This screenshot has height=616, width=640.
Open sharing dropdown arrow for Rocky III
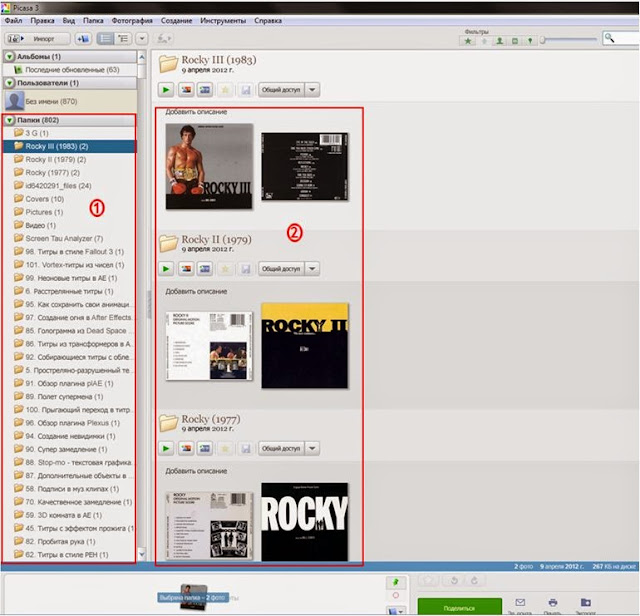coord(312,90)
